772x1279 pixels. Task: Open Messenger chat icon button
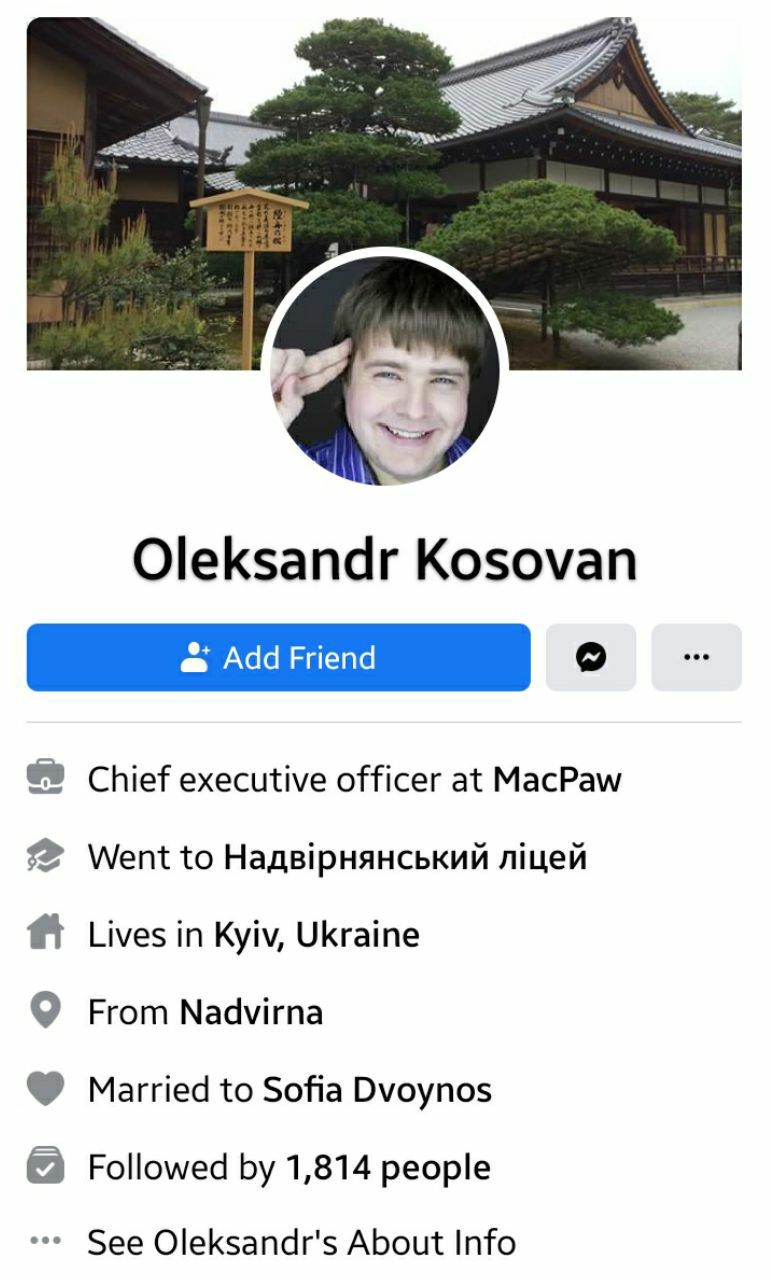[x=590, y=657]
